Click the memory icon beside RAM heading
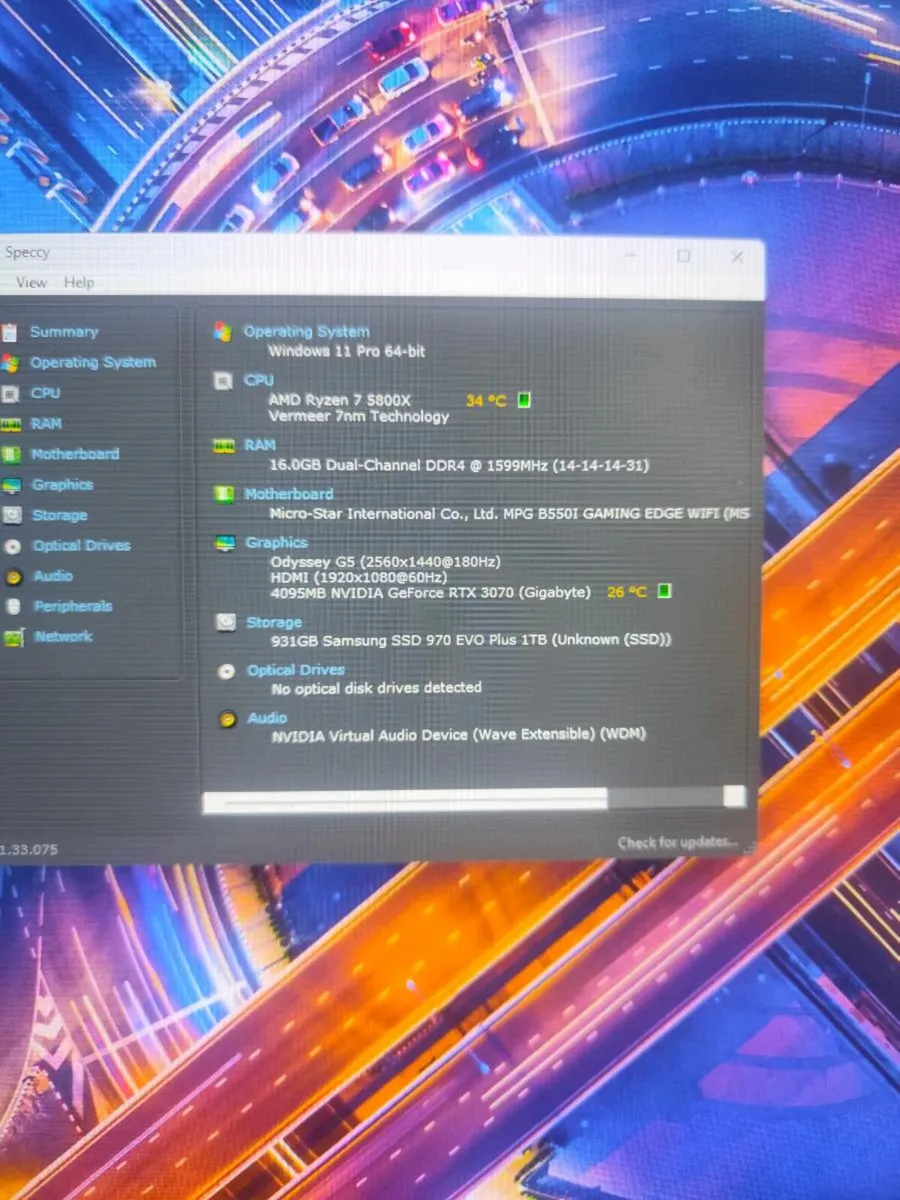This screenshot has height=1200, width=900. [224, 446]
